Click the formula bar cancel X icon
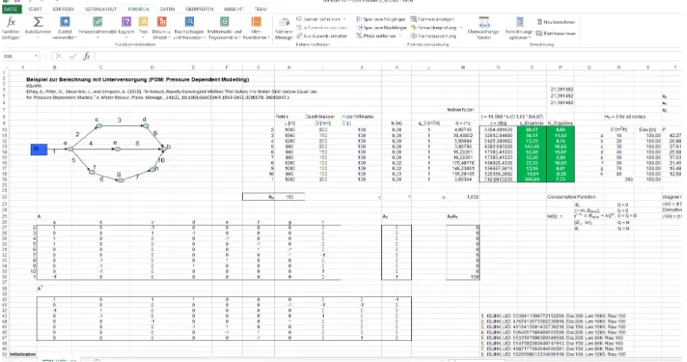This screenshot has width=687, height=362. 59,56
